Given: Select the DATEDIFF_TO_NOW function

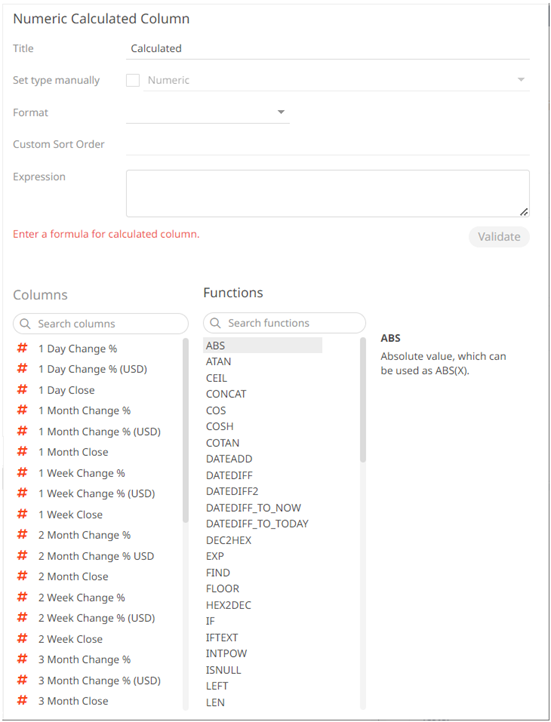Looking at the screenshot, I should 253,507.
